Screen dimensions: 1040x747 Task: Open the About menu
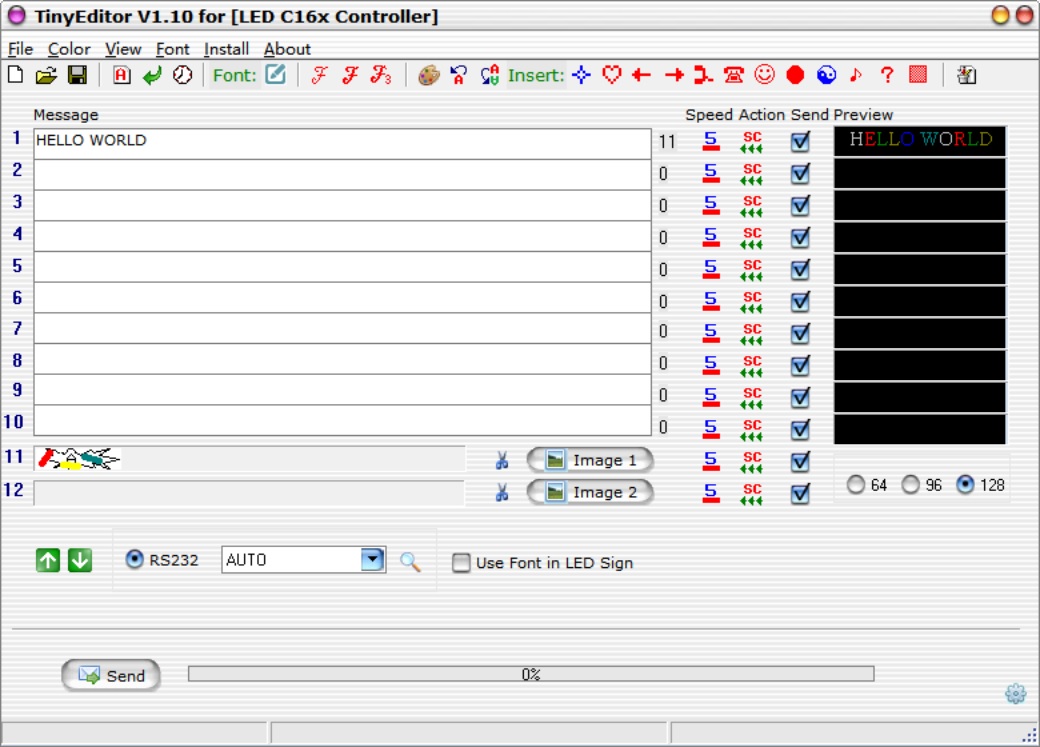click(287, 49)
